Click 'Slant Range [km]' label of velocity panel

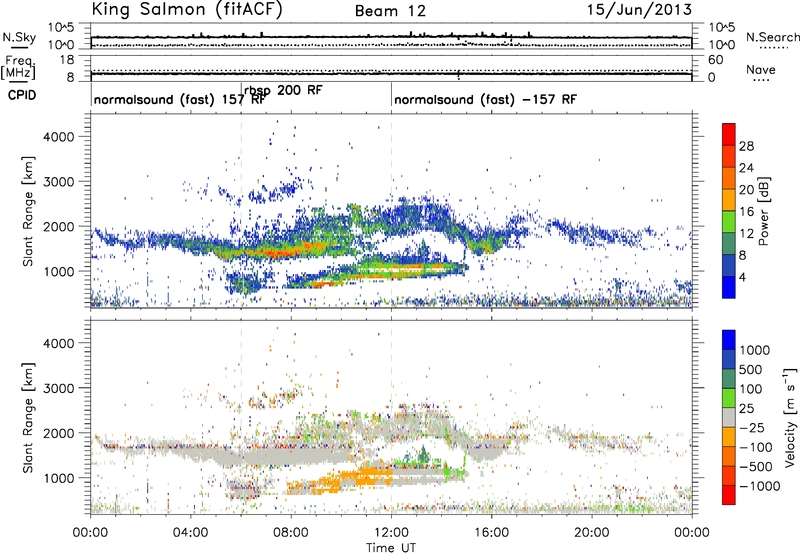click(28, 417)
